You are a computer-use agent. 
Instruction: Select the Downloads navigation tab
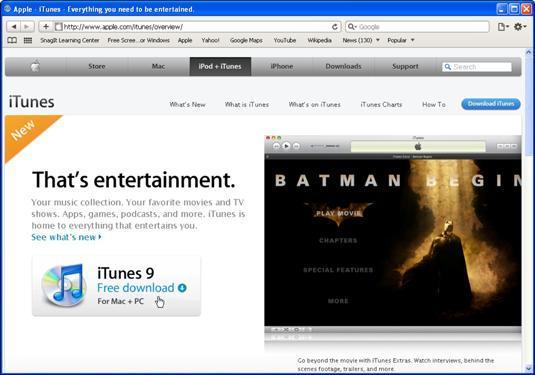pyautogui.click(x=343, y=67)
